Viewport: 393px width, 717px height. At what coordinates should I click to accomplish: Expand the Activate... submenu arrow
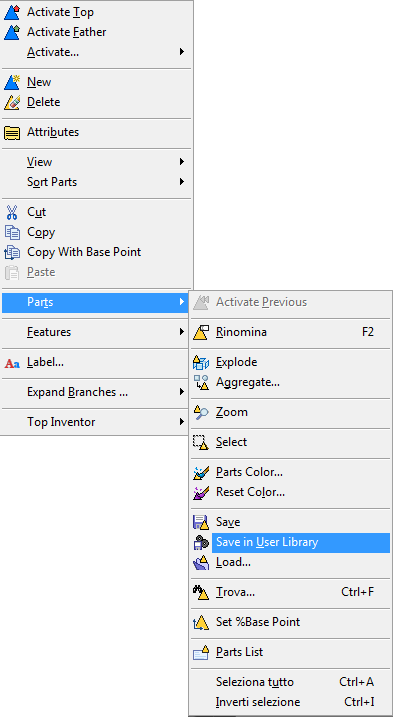pyautogui.click(x=182, y=52)
